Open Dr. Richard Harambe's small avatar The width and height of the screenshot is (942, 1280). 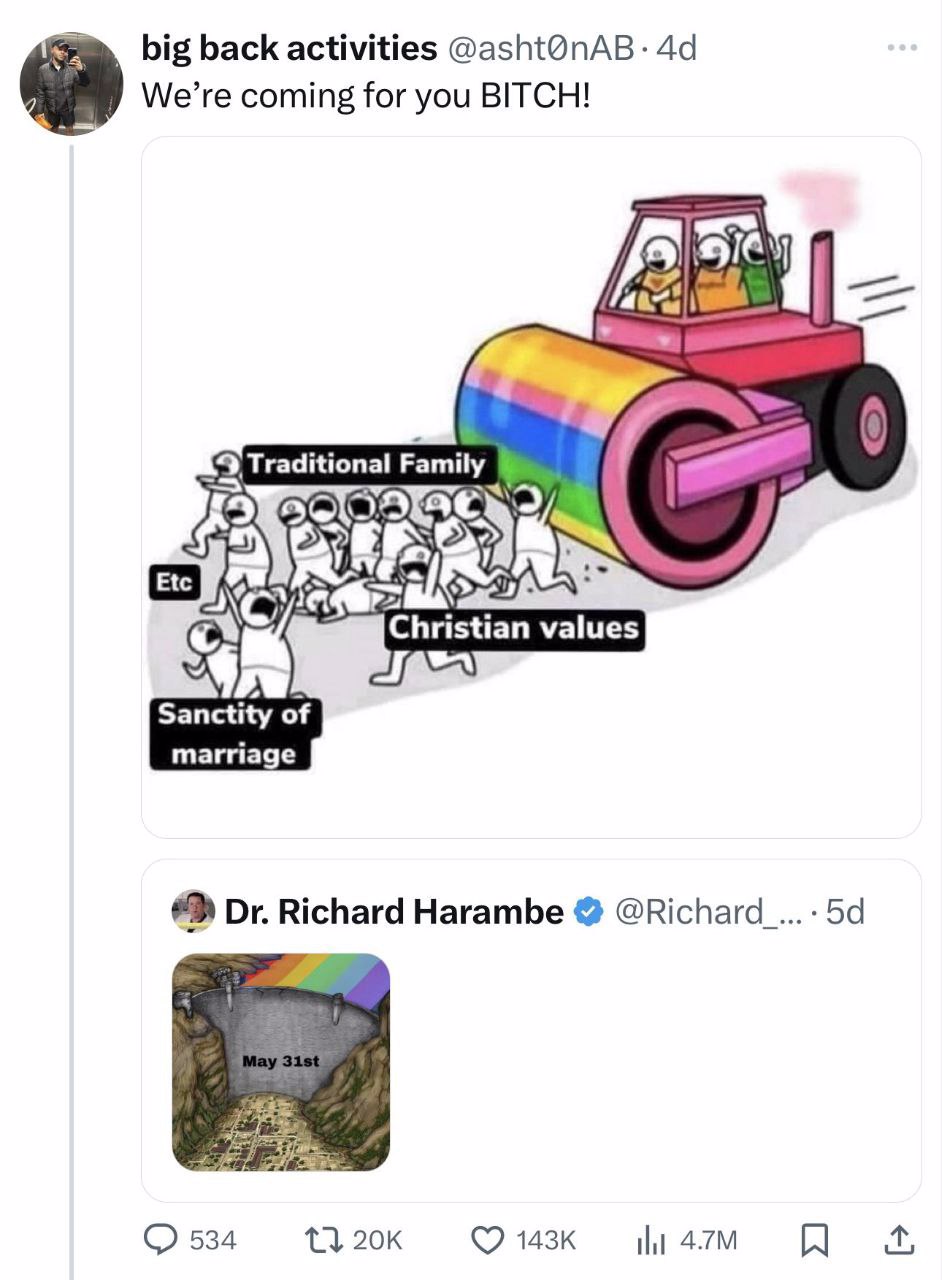point(193,911)
